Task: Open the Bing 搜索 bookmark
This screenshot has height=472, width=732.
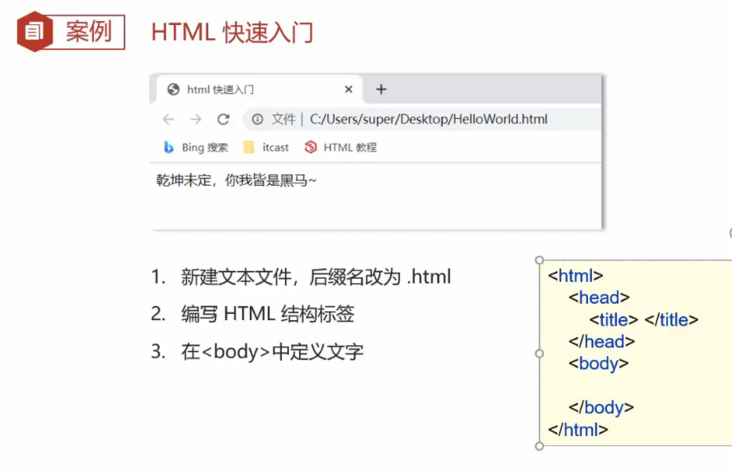Action: click(196, 148)
